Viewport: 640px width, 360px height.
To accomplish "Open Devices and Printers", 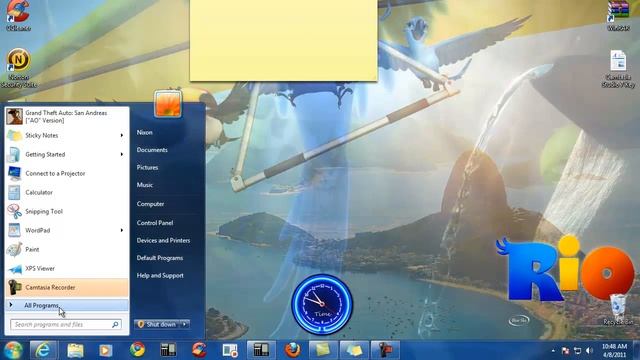I will point(163,240).
